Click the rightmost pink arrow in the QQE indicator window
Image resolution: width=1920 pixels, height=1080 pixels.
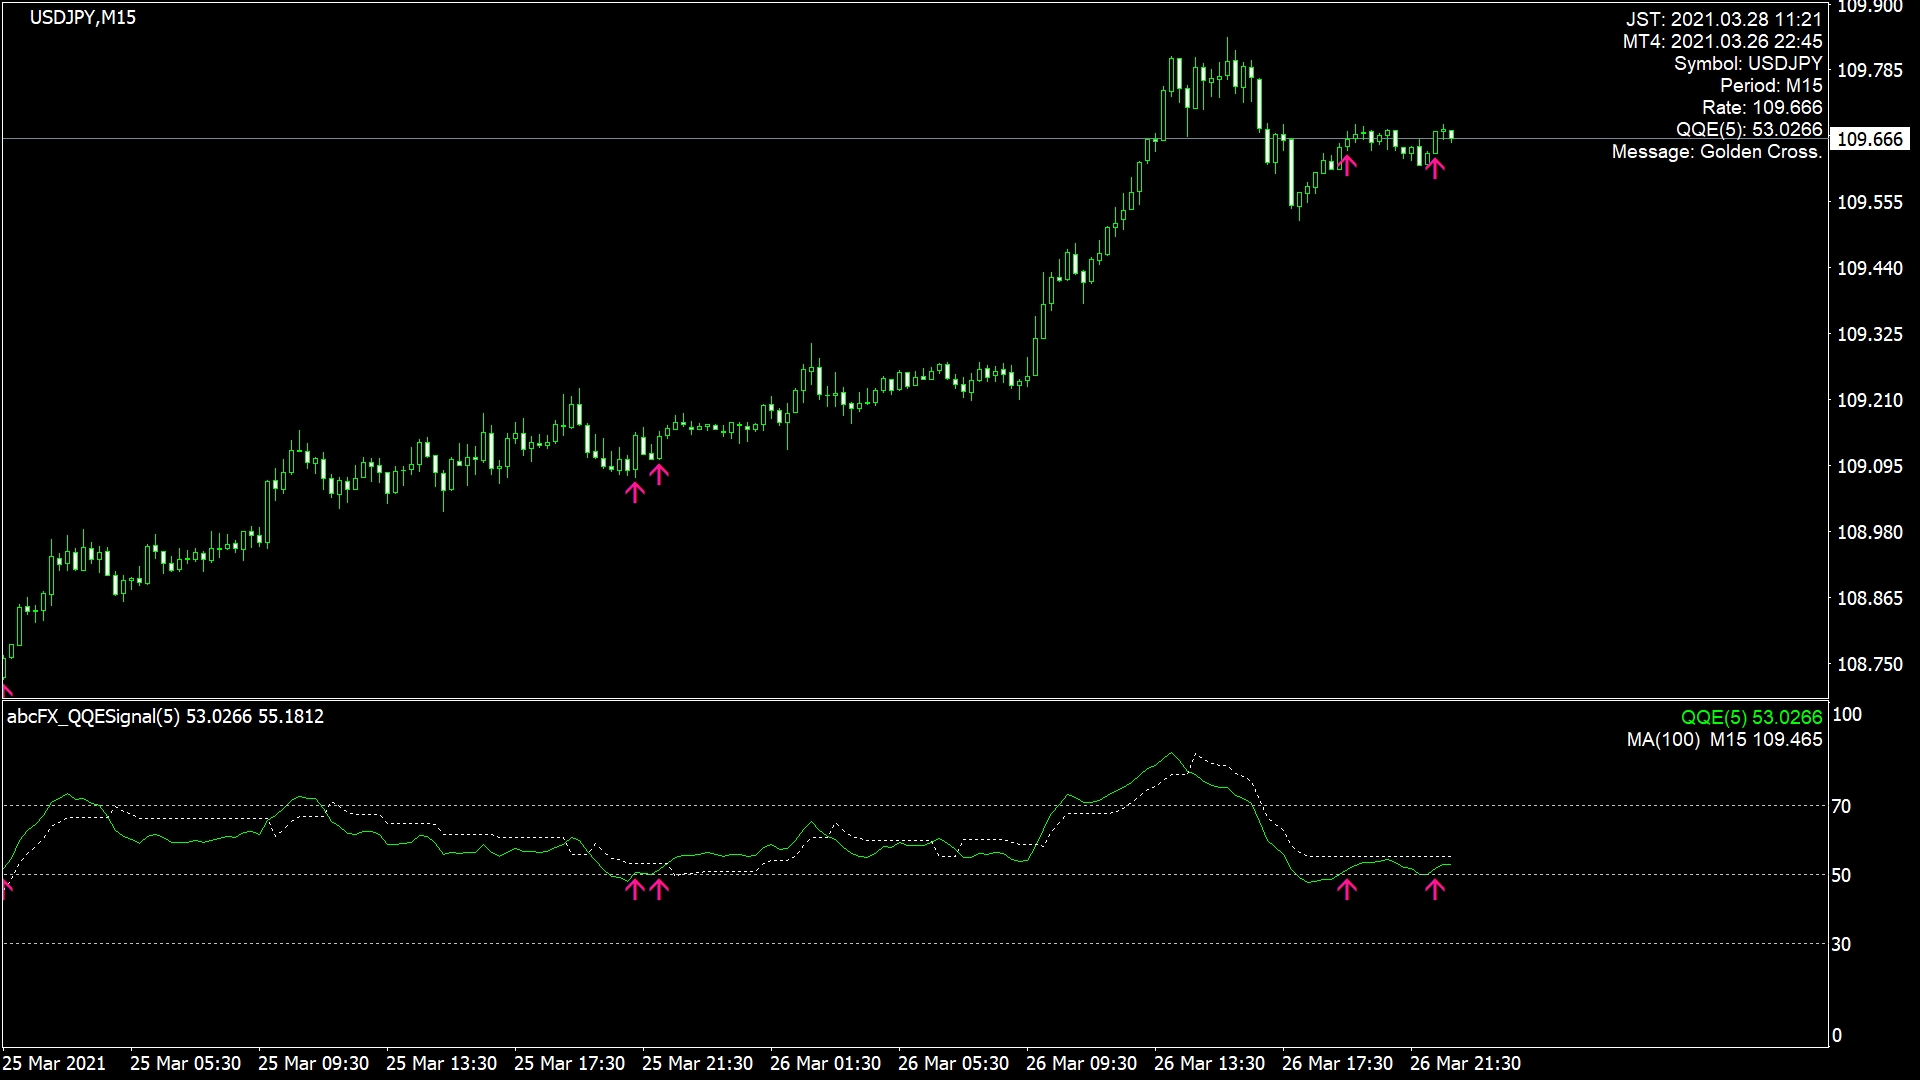(x=1435, y=889)
